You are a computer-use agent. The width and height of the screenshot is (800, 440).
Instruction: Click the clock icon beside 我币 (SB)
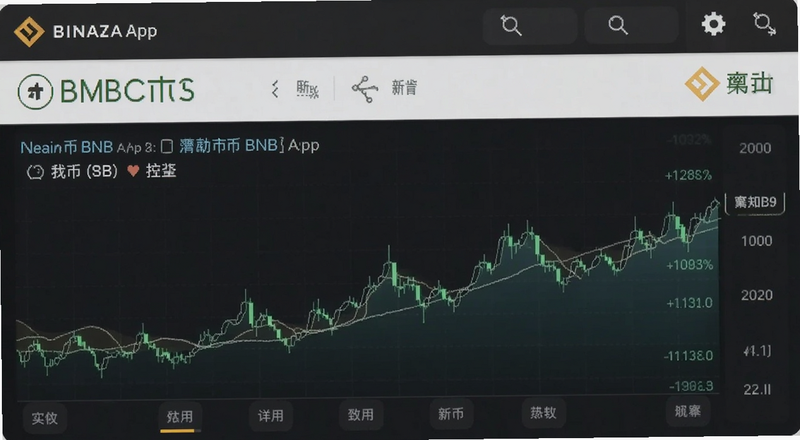(35, 172)
